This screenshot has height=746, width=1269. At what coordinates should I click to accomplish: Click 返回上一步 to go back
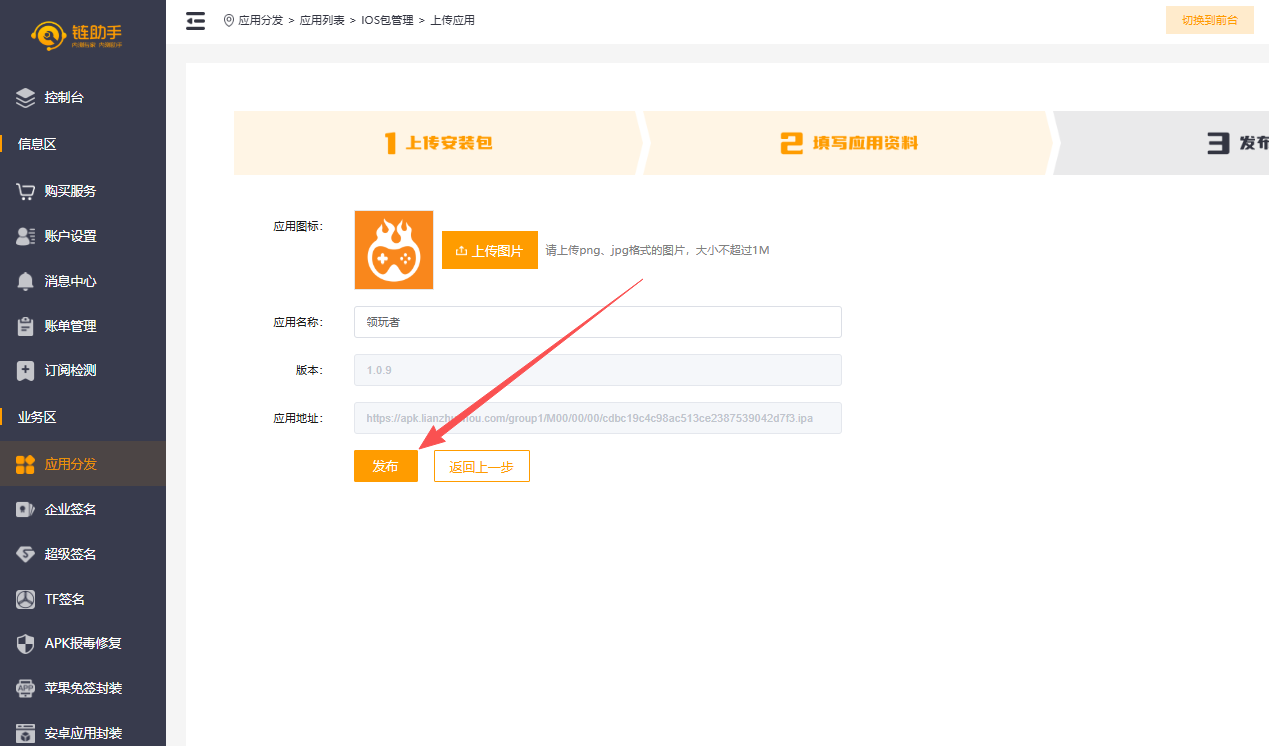click(x=481, y=466)
